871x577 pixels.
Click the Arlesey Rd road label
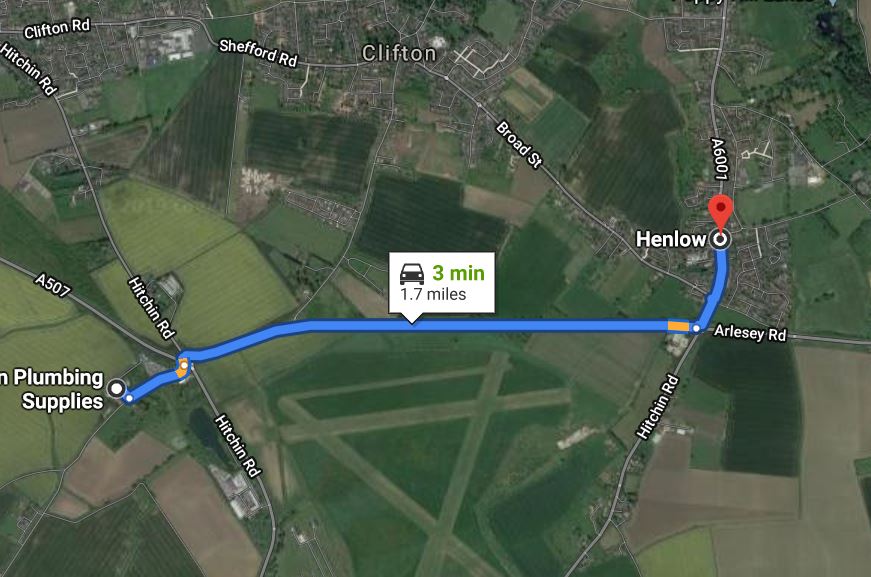click(x=750, y=333)
